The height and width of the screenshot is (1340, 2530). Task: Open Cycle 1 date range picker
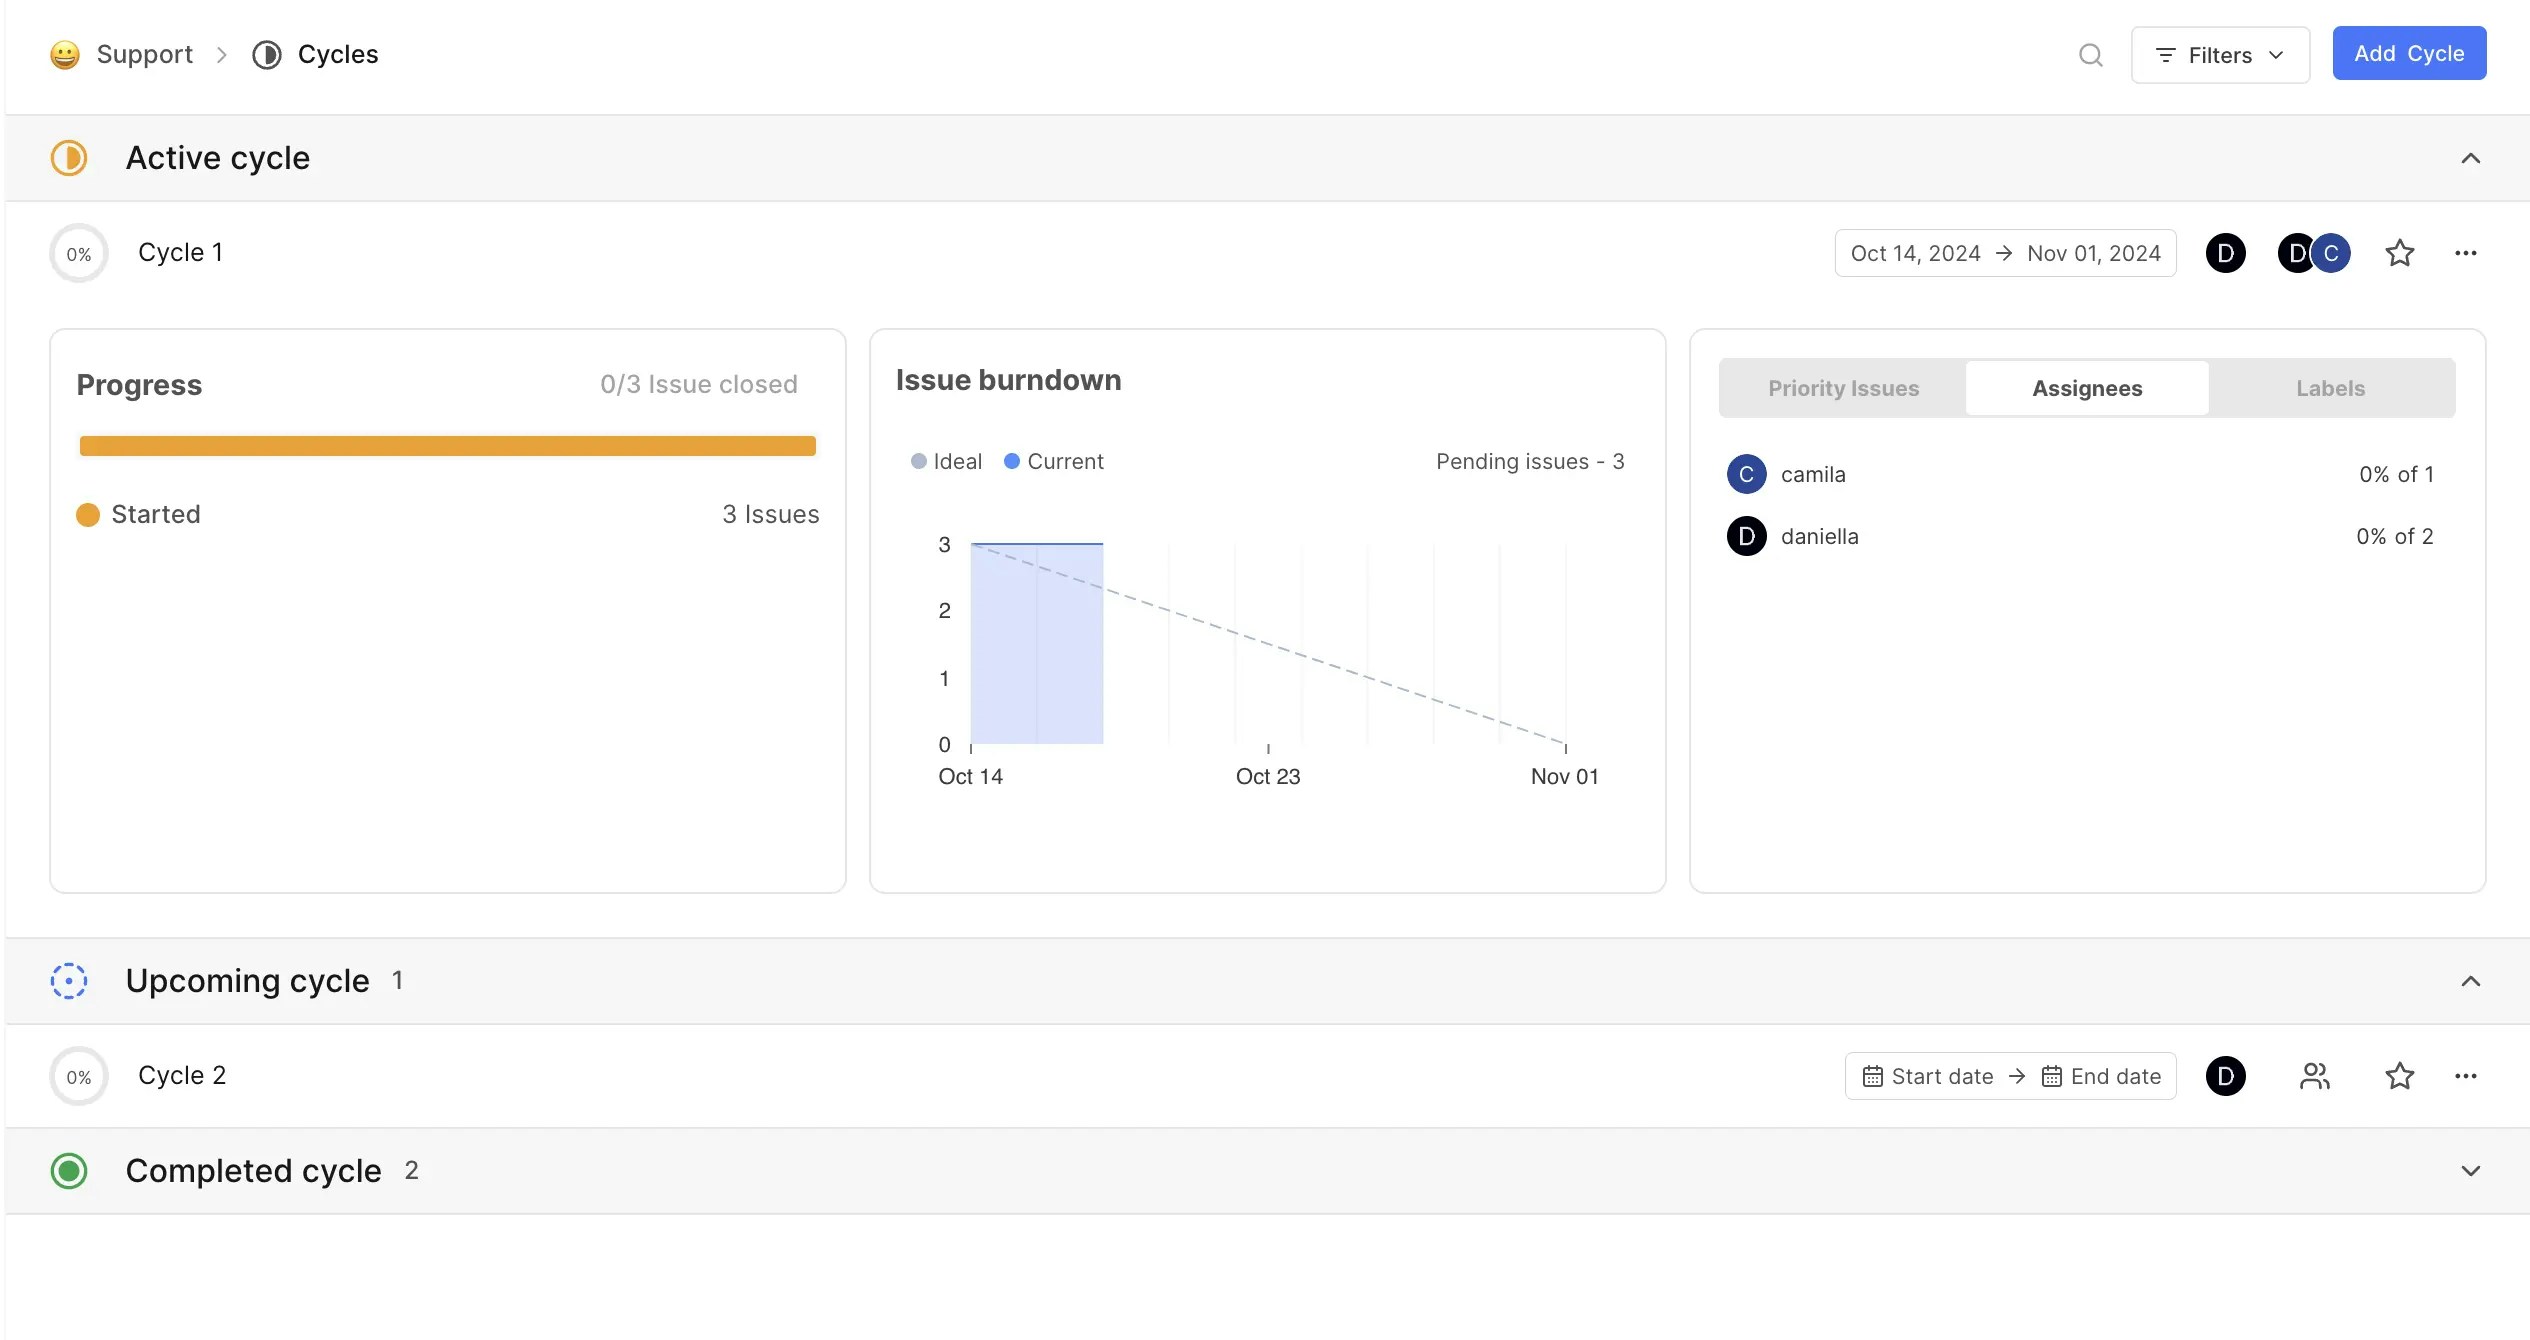(2005, 253)
